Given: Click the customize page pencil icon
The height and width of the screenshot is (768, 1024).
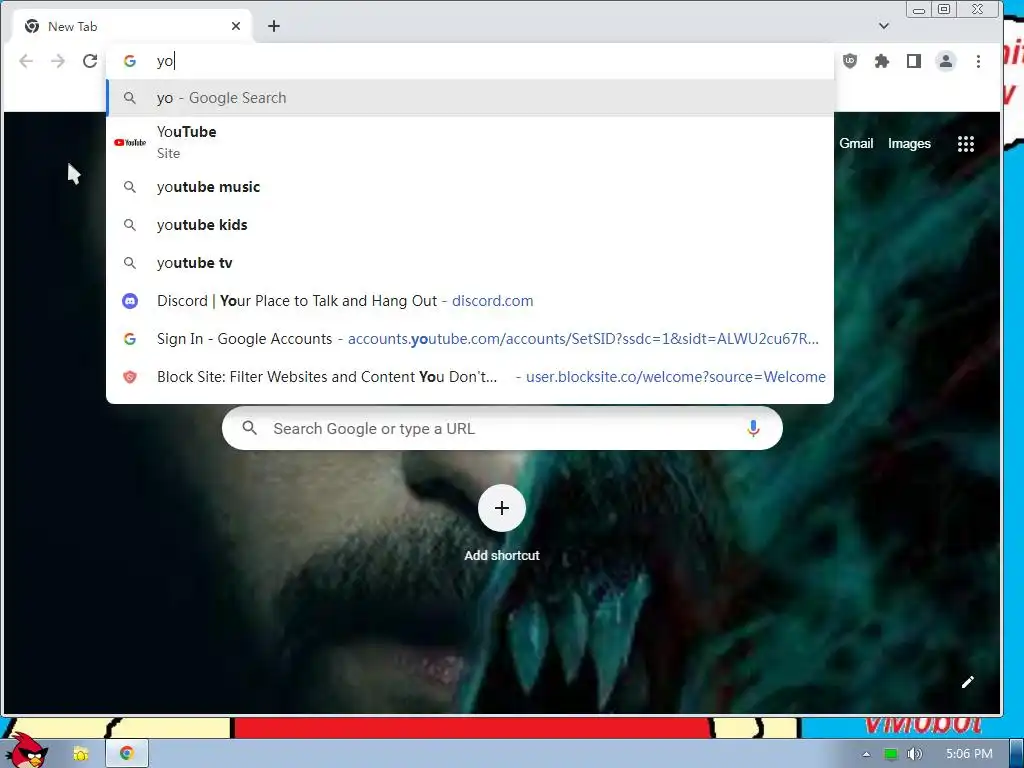Looking at the screenshot, I should pyautogui.click(x=968, y=682).
